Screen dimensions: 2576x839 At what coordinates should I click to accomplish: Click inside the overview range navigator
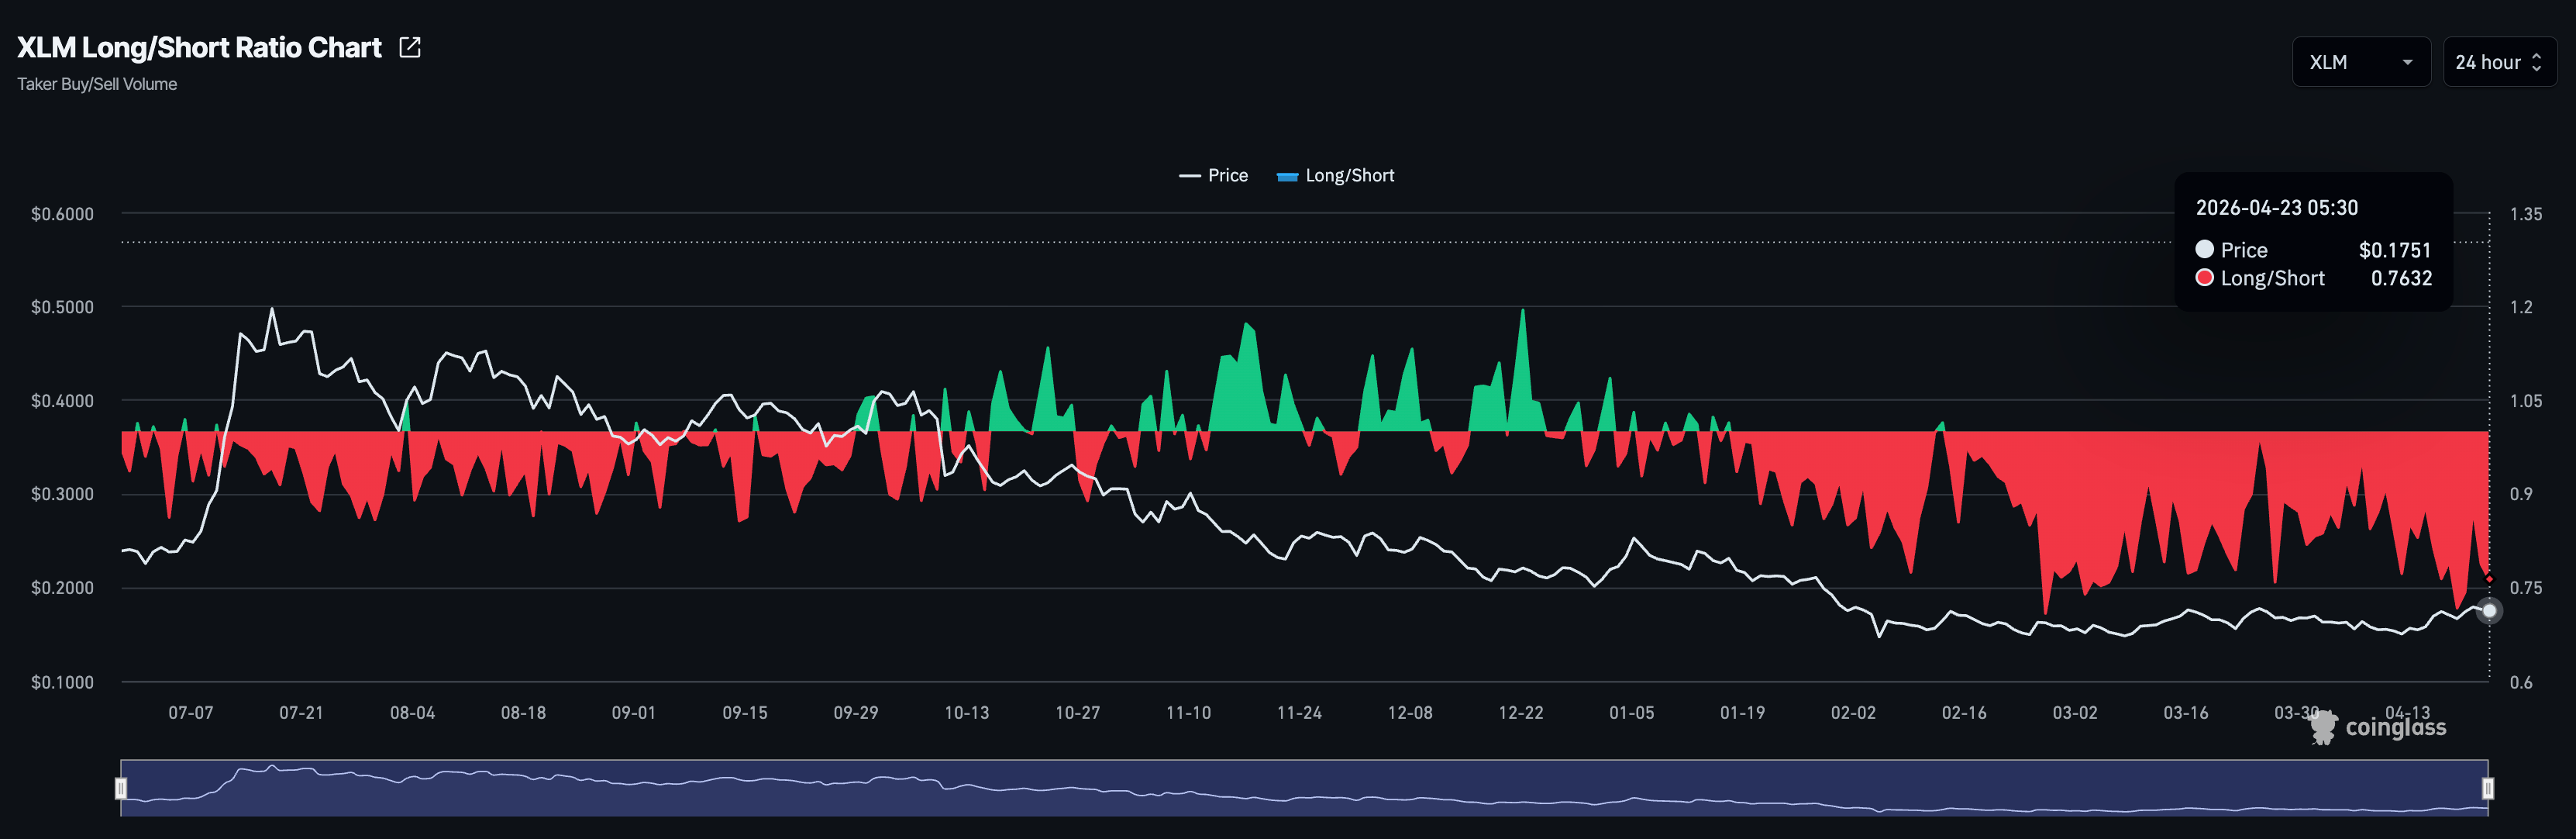(1300, 788)
